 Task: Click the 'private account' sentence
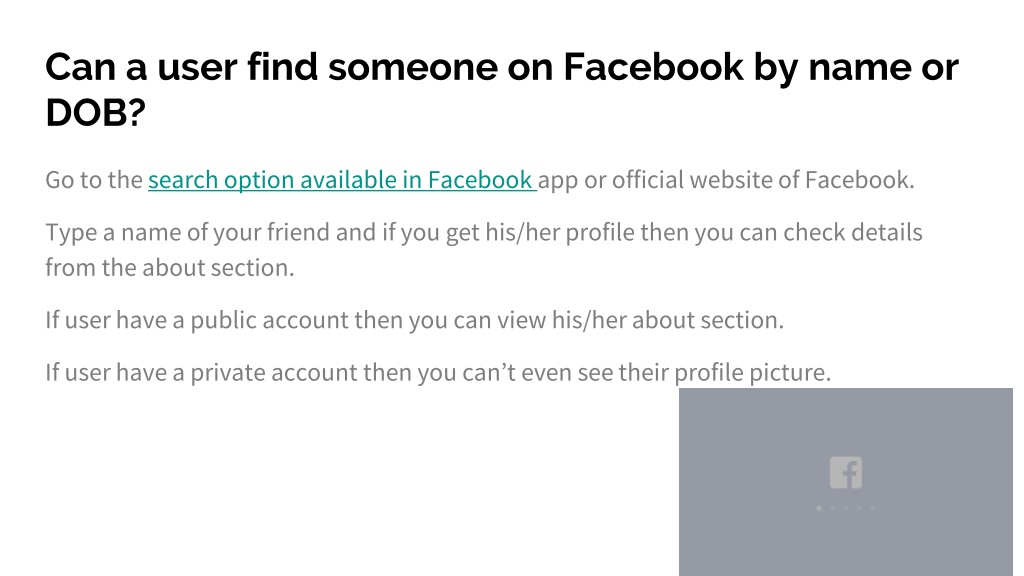[438, 372]
